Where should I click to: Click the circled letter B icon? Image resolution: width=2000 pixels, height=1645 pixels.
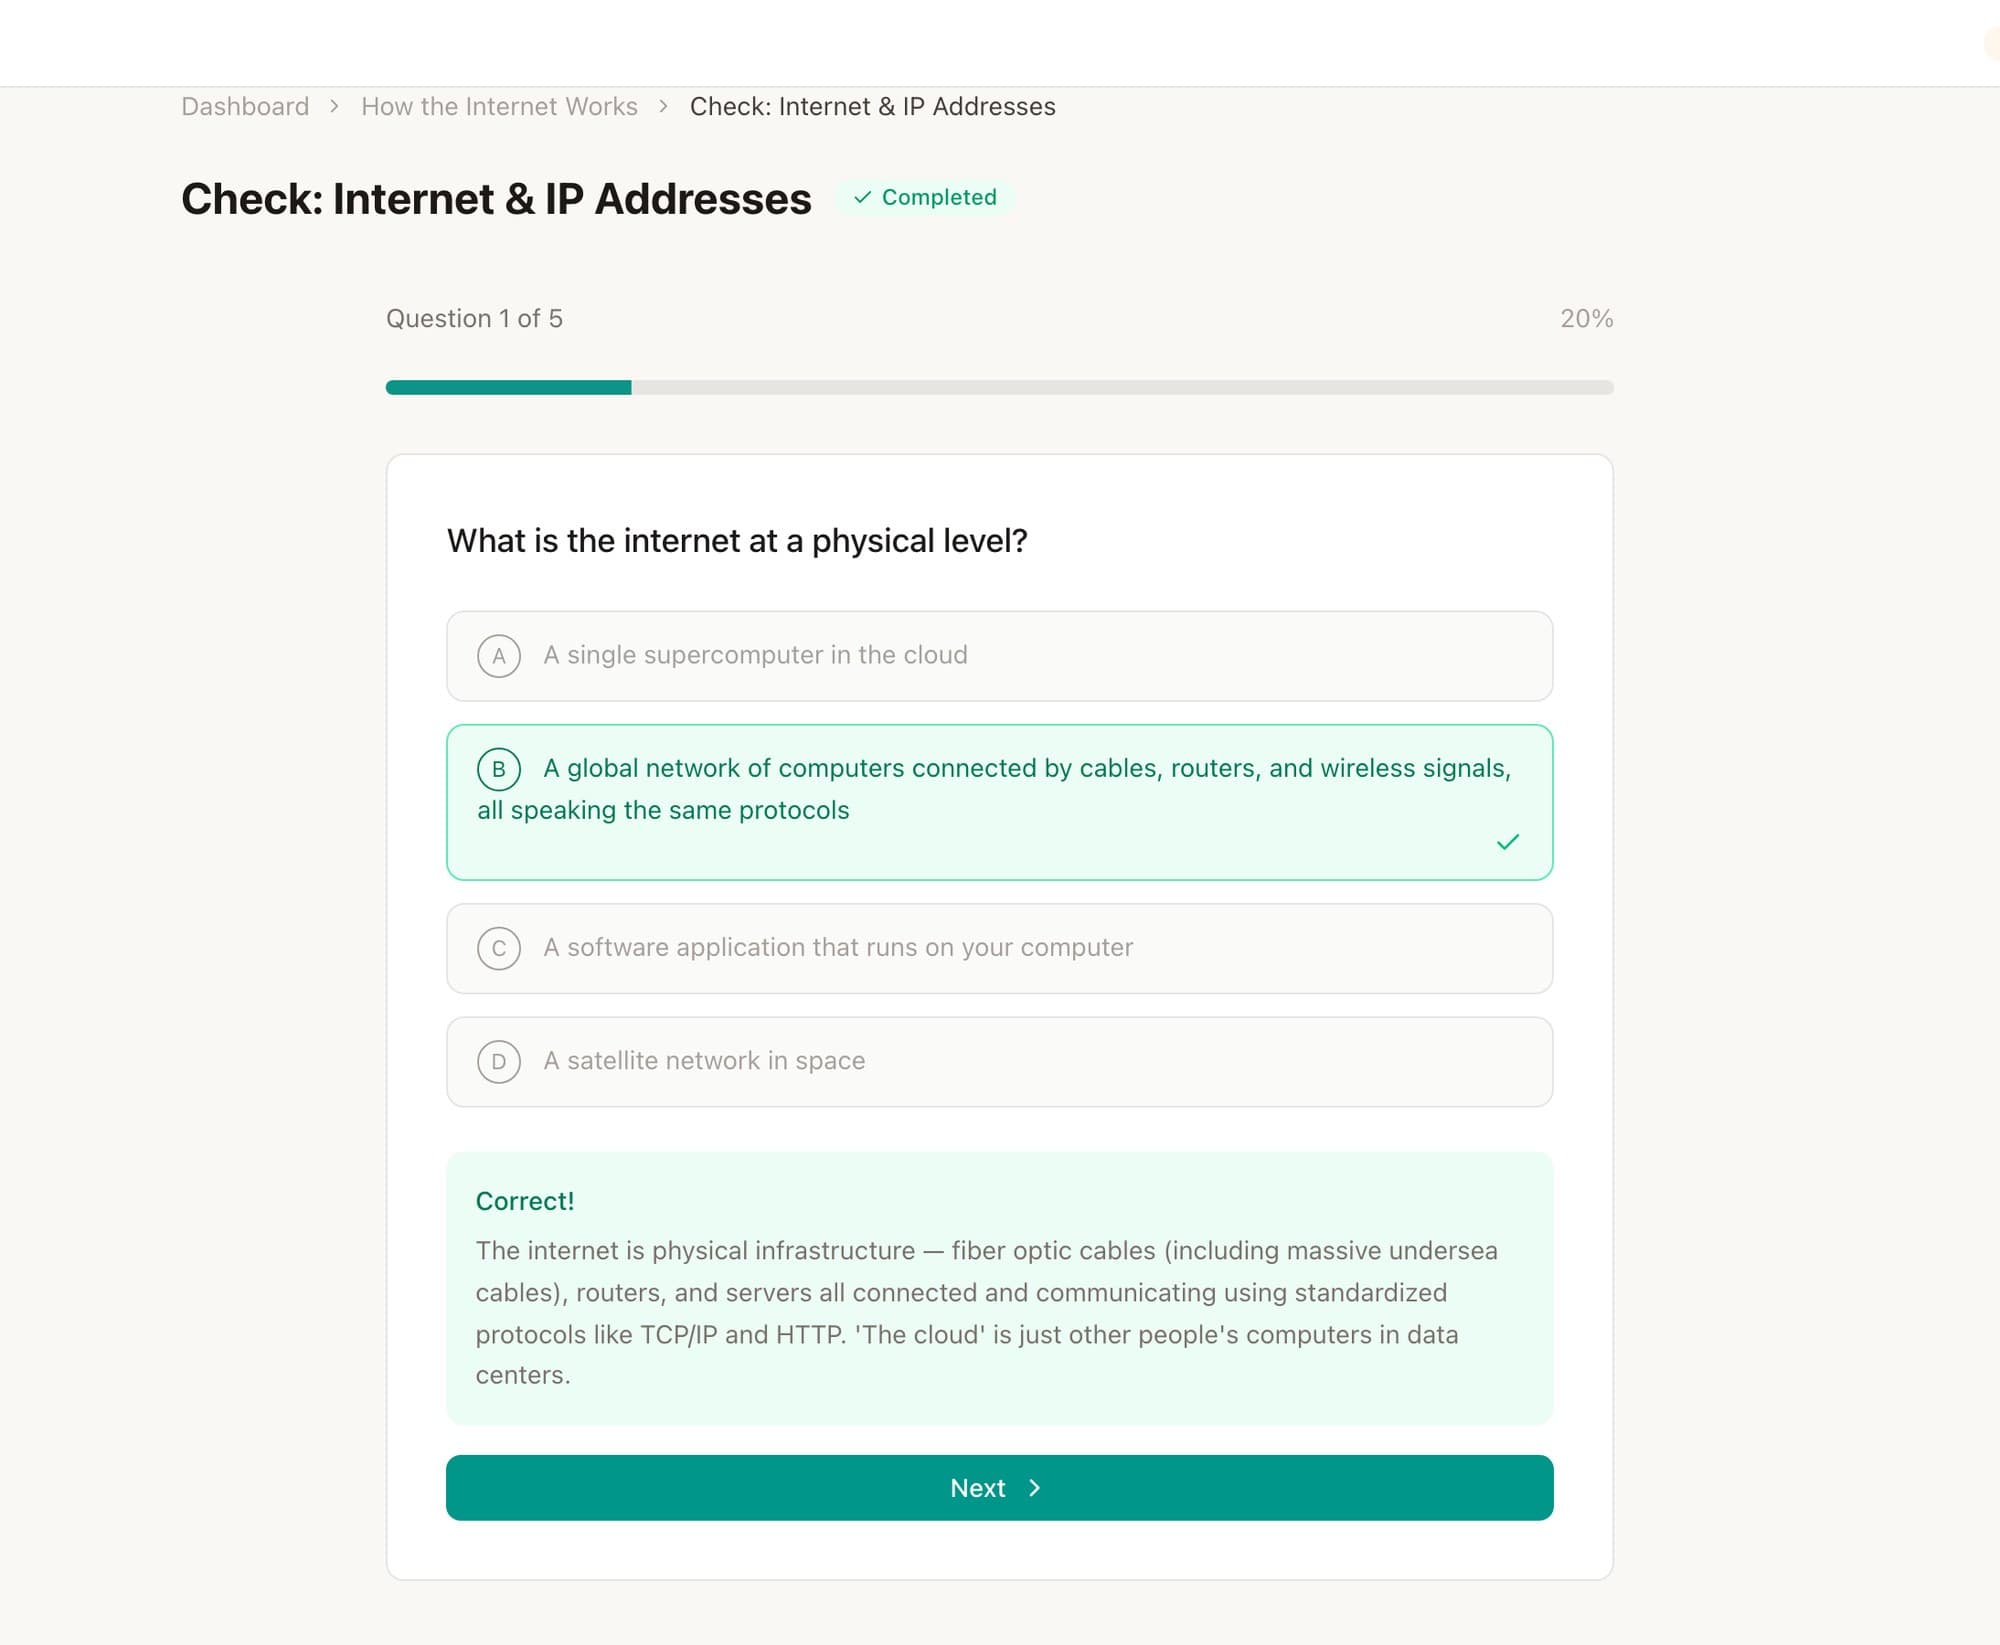[x=499, y=769]
